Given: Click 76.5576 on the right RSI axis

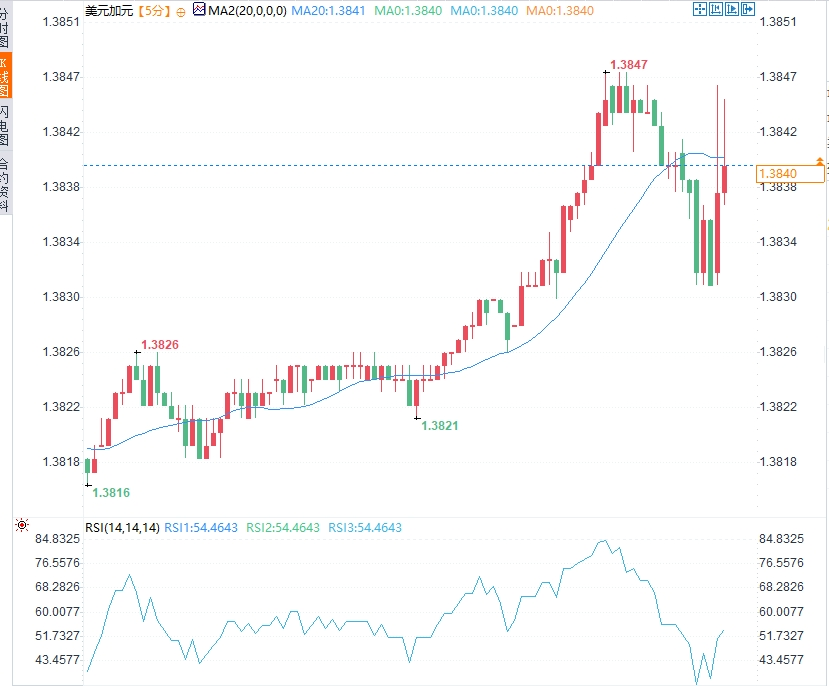Looking at the screenshot, I should click(781, 563).
